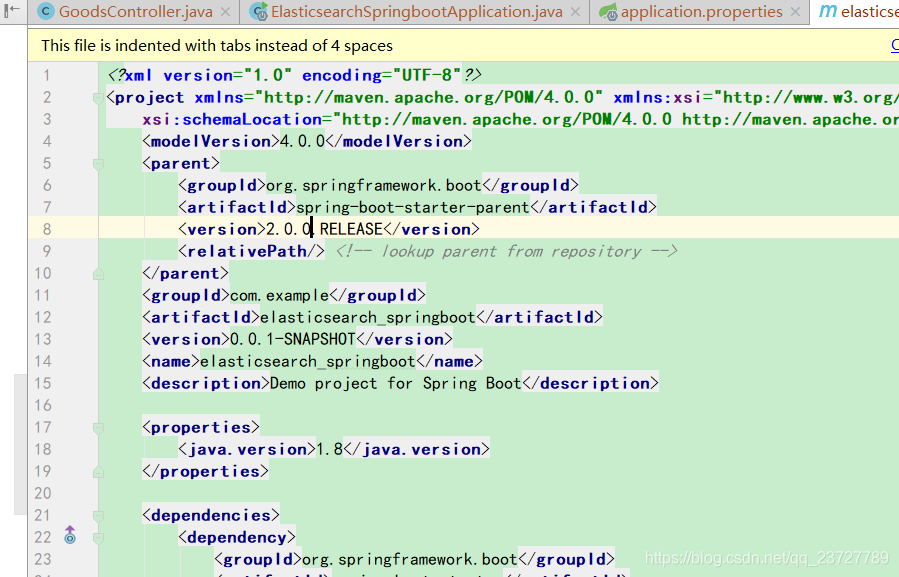This screenshot has width=899, height=577.
Task: Click org.springframework.boot groupId on line 23
Action: click(409, 559)
